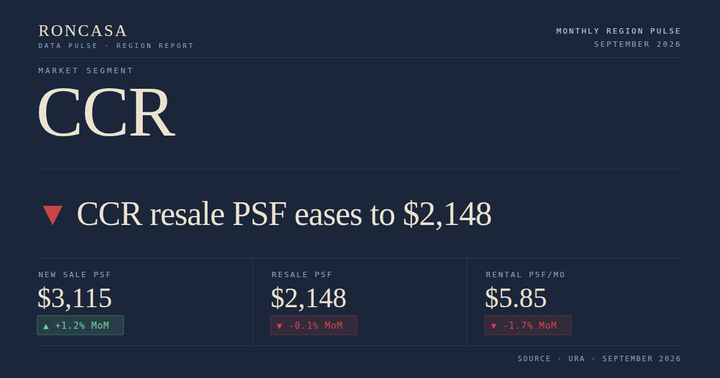Select the -1.7% MoM red badge
Image resolution: width=720 pixels, height=378 pixels.
pyautogui.click(x=528, y=325)
